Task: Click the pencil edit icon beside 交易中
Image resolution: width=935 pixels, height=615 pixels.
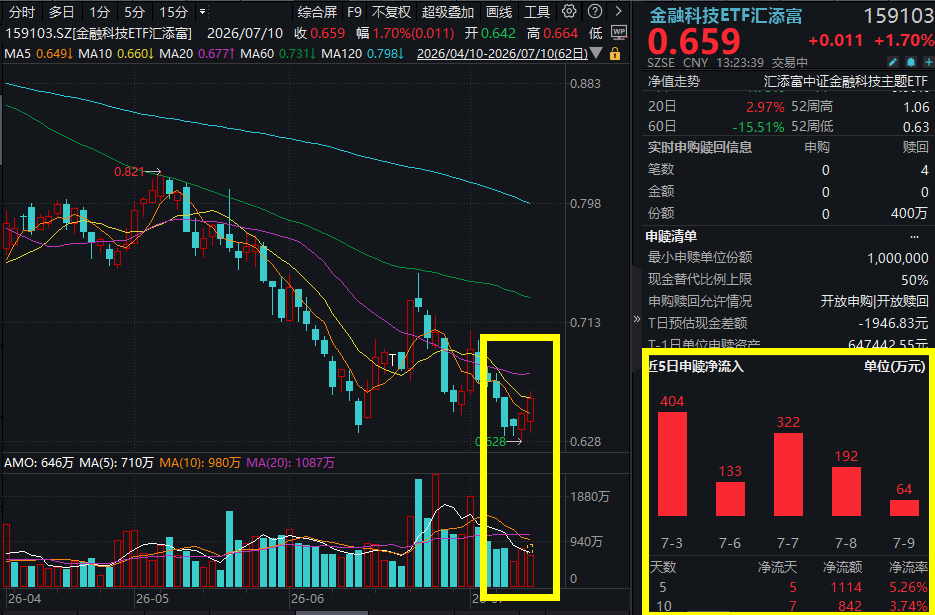Action: pos(893,62)
